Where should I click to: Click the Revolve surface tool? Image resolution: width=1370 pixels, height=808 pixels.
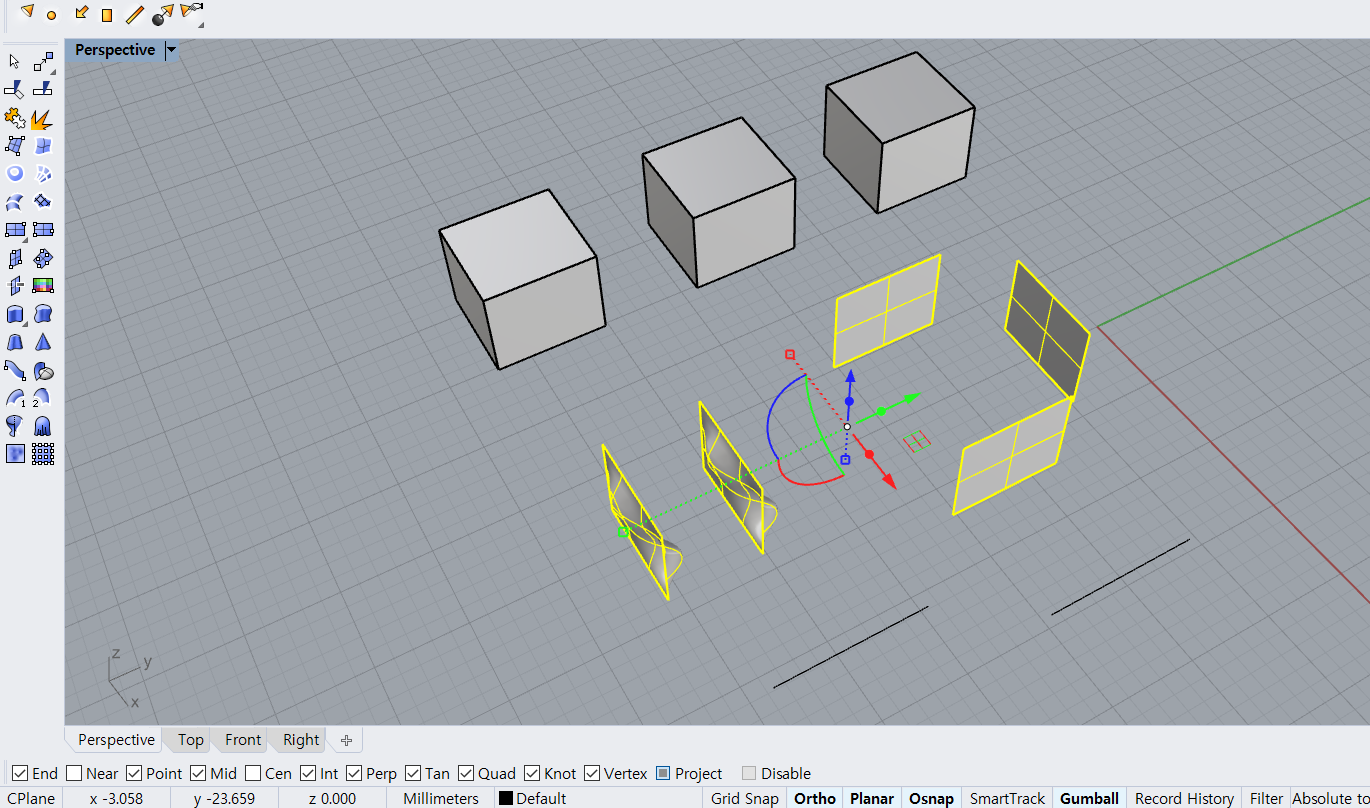click(14, 426)
